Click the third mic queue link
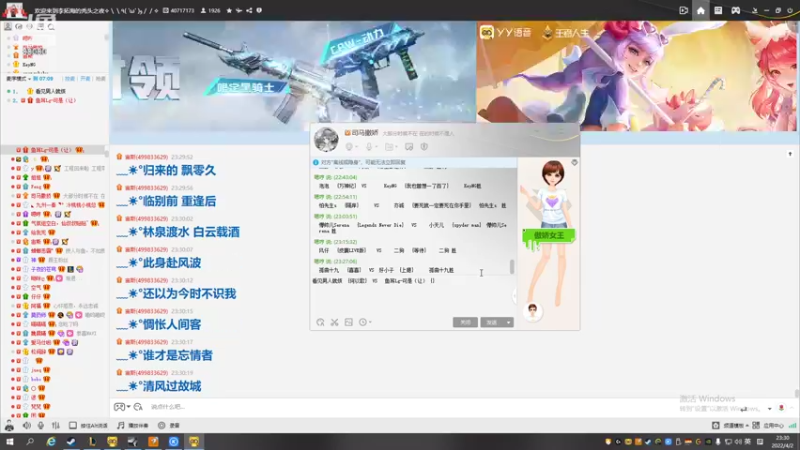The width and height of the screenshot is (800, 450). (x=101, y=79)
